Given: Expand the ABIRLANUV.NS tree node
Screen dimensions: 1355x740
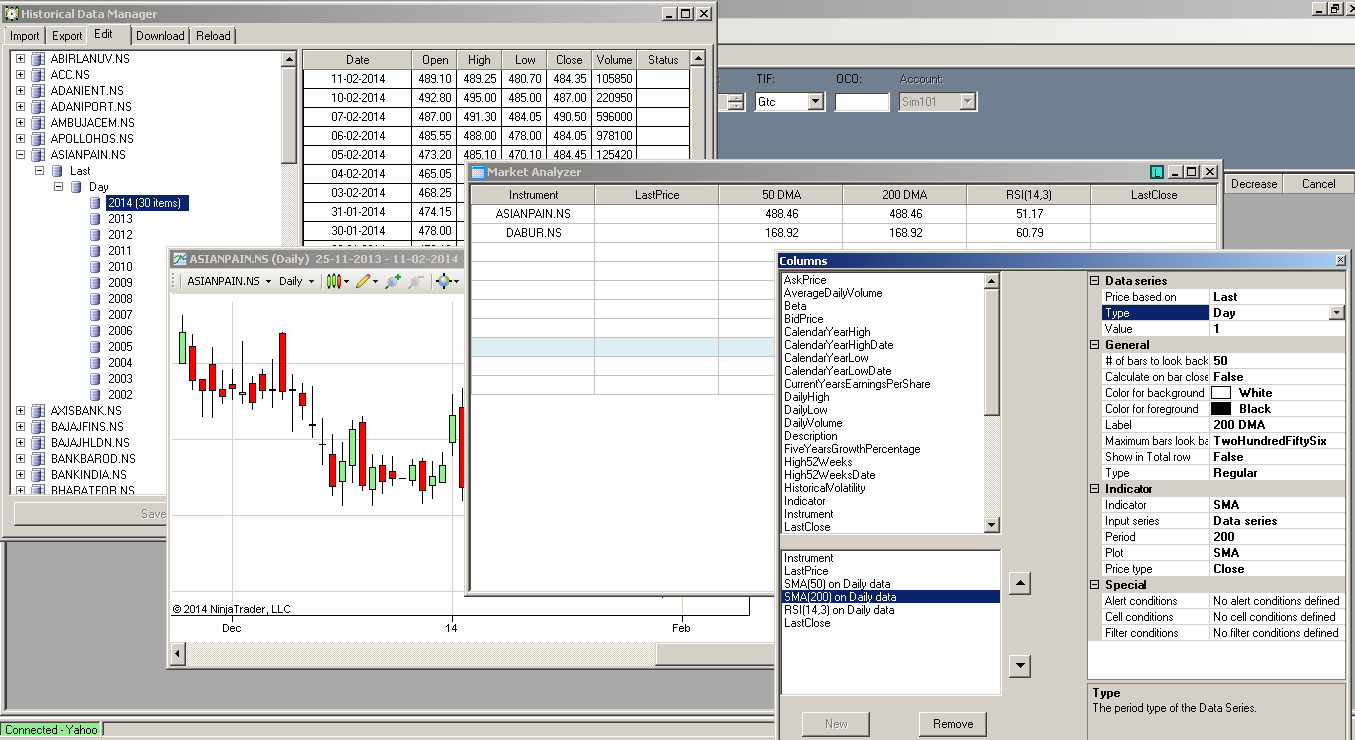Looking at the screenshot, I should coord(20,59).
